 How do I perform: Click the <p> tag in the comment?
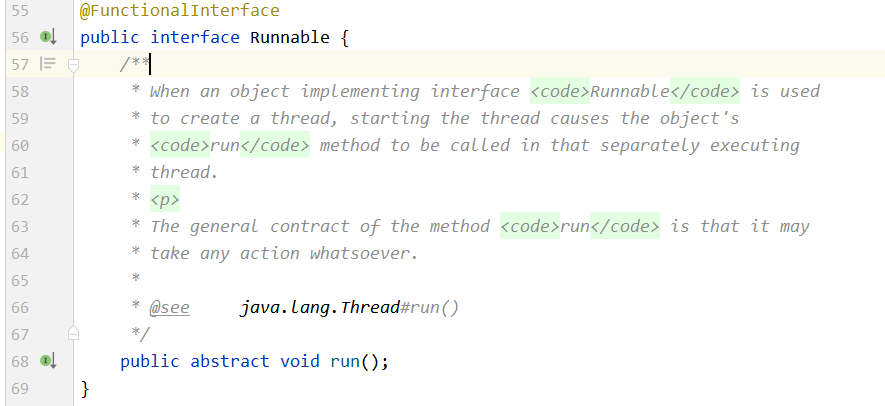(165, 199)
